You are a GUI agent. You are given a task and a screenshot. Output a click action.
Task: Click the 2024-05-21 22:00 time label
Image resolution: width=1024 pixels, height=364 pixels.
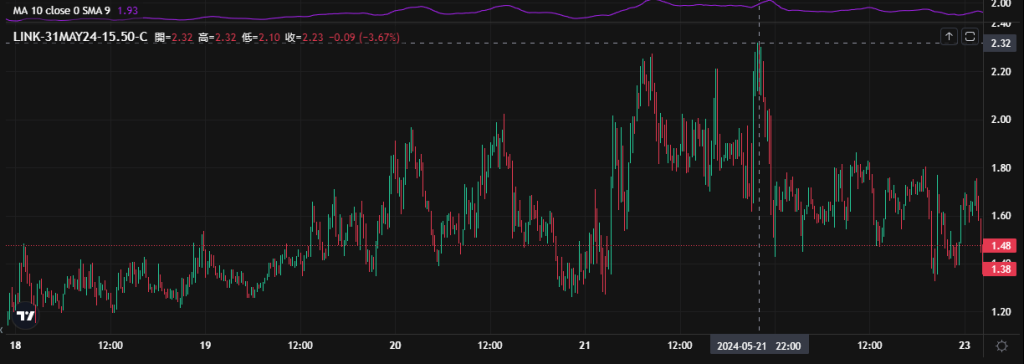(759, 345)
